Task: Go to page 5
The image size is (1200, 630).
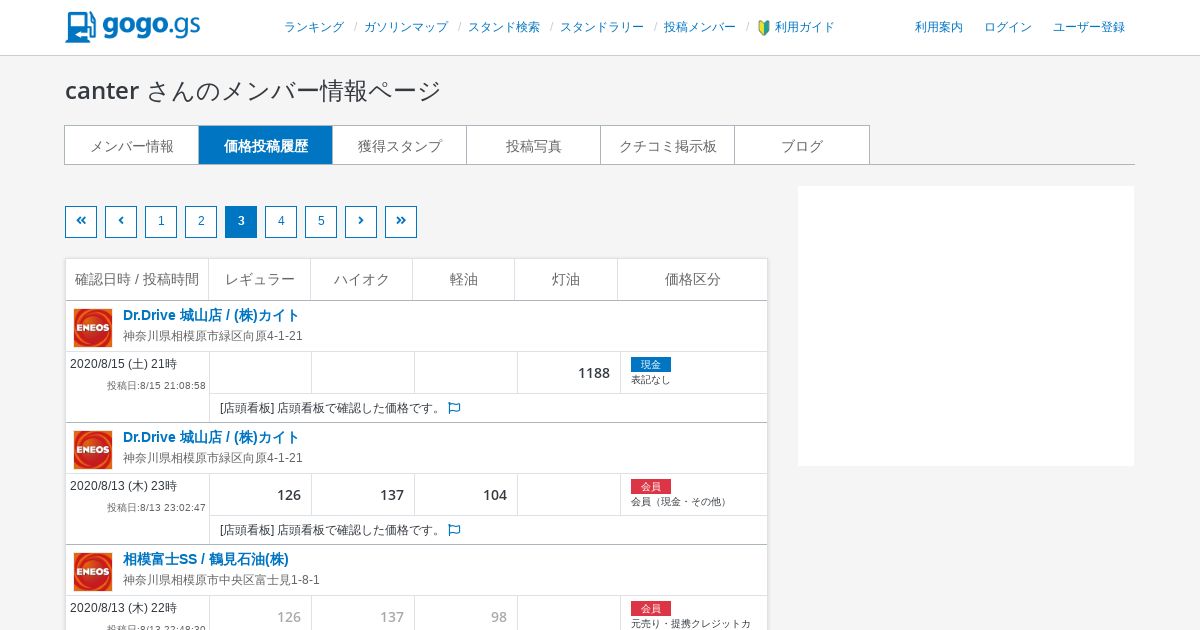Action: coord(321,222)
